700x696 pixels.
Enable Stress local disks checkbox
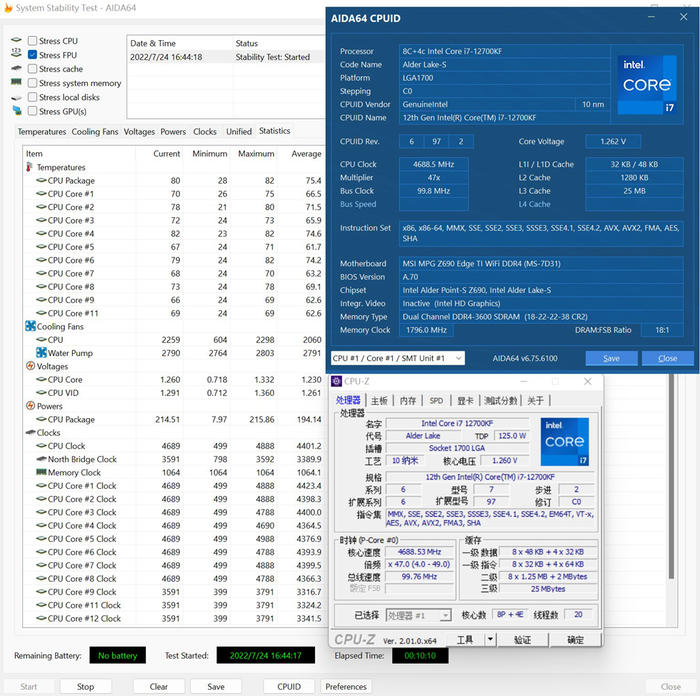32,97
